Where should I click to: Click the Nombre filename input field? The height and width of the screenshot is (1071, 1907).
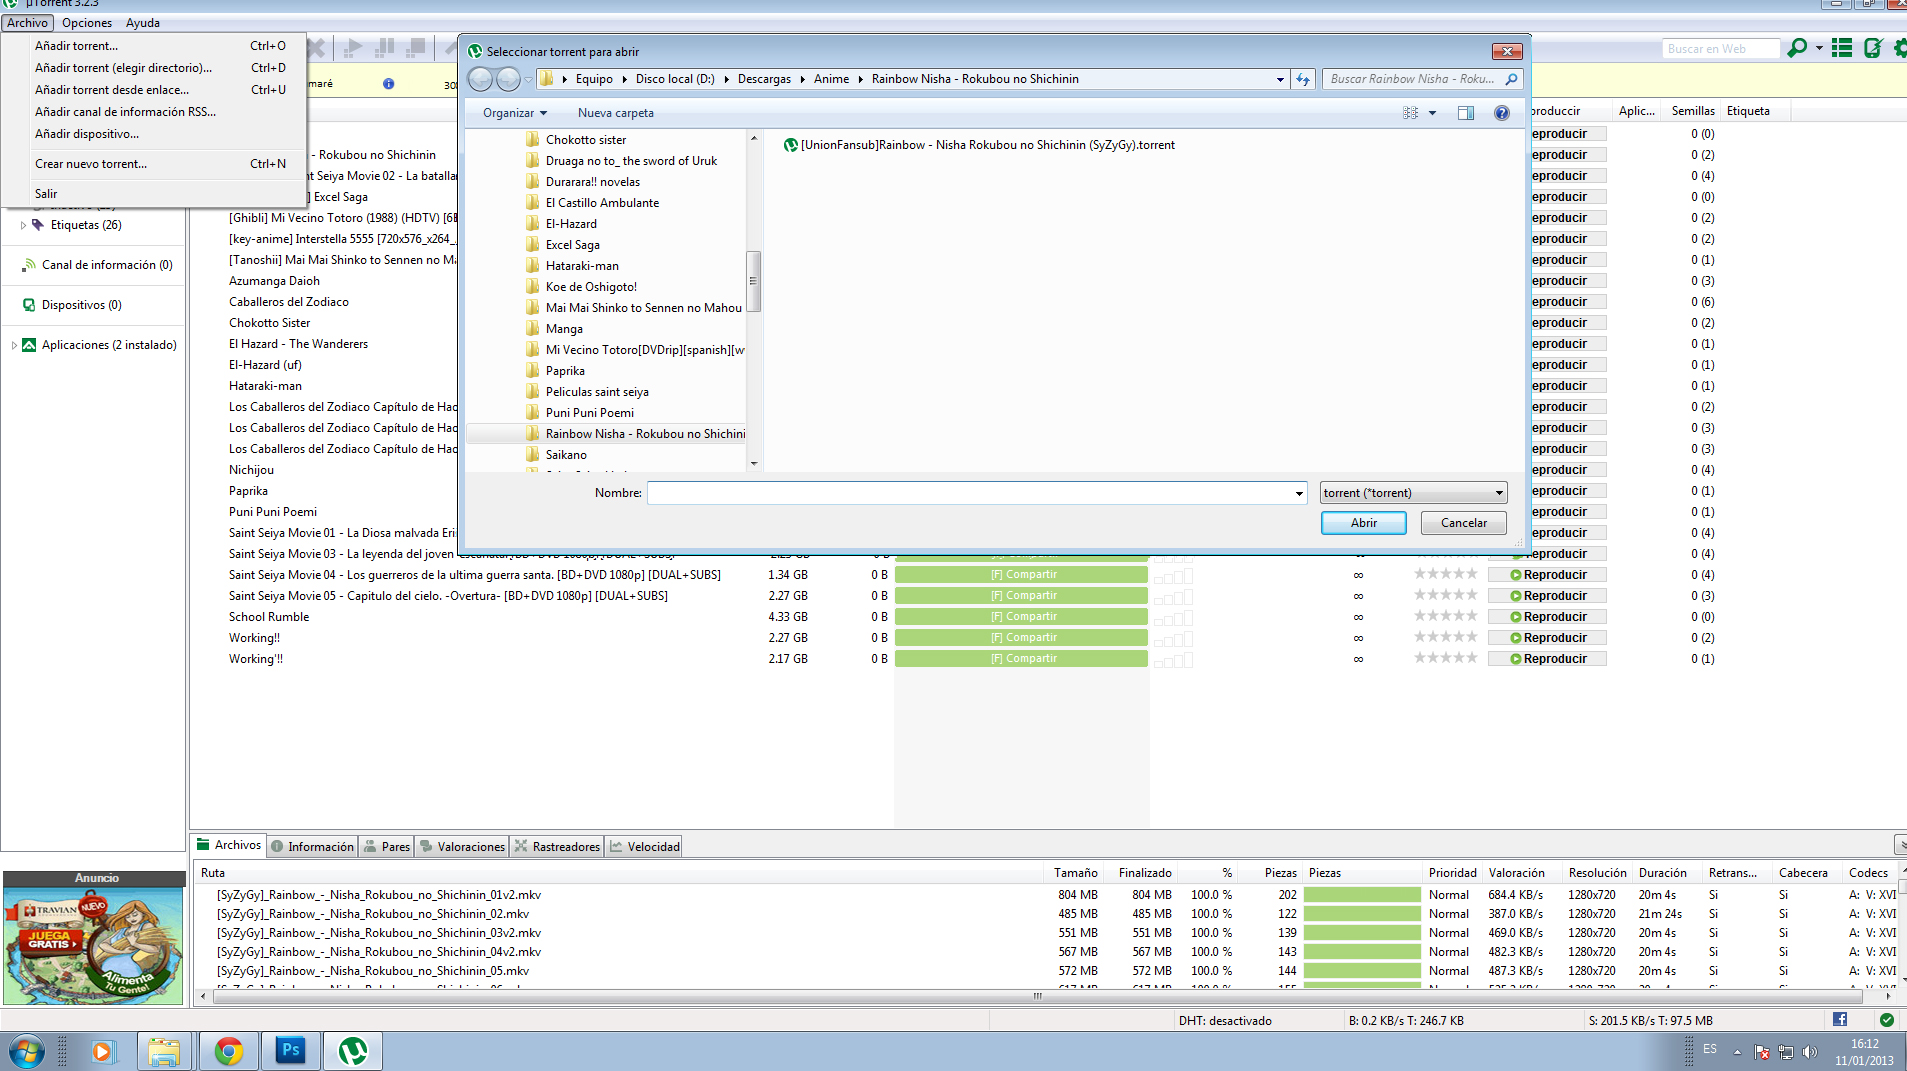coord(970,493)
